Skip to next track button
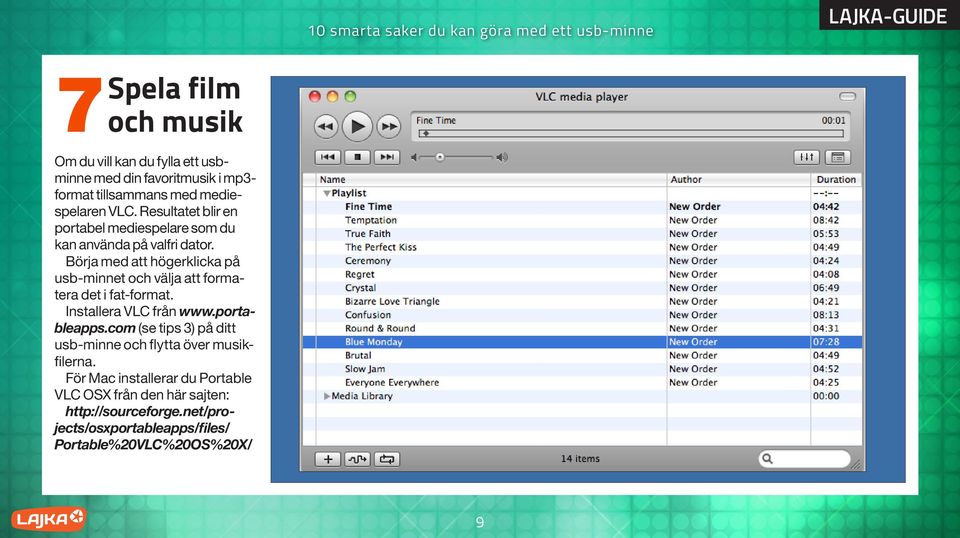The image size is (960, 538). pyautogui.click(x=386, y=157)
